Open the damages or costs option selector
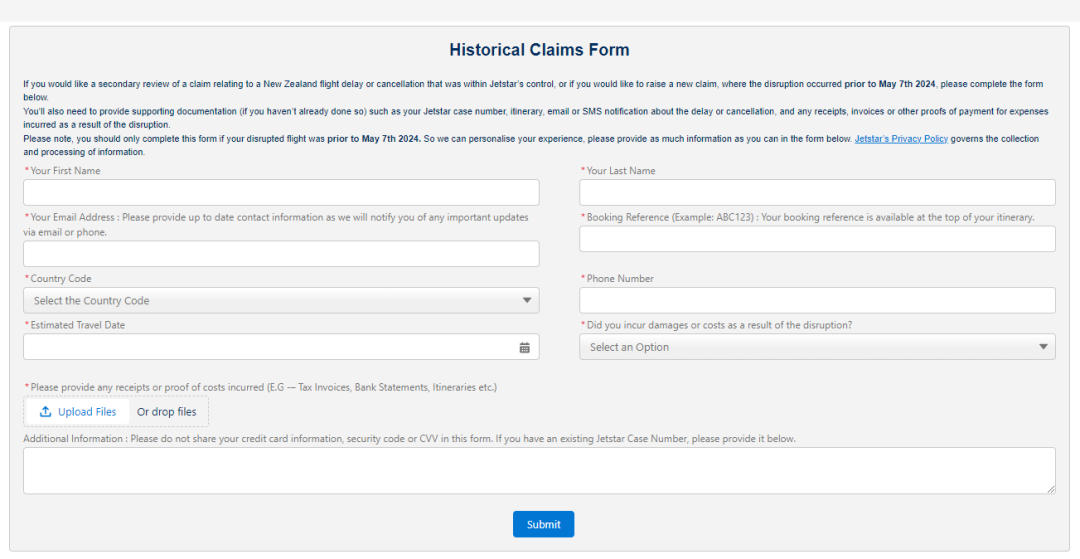Image resolution: width=1080 pixels, height=559 pixels. (817, 347)
